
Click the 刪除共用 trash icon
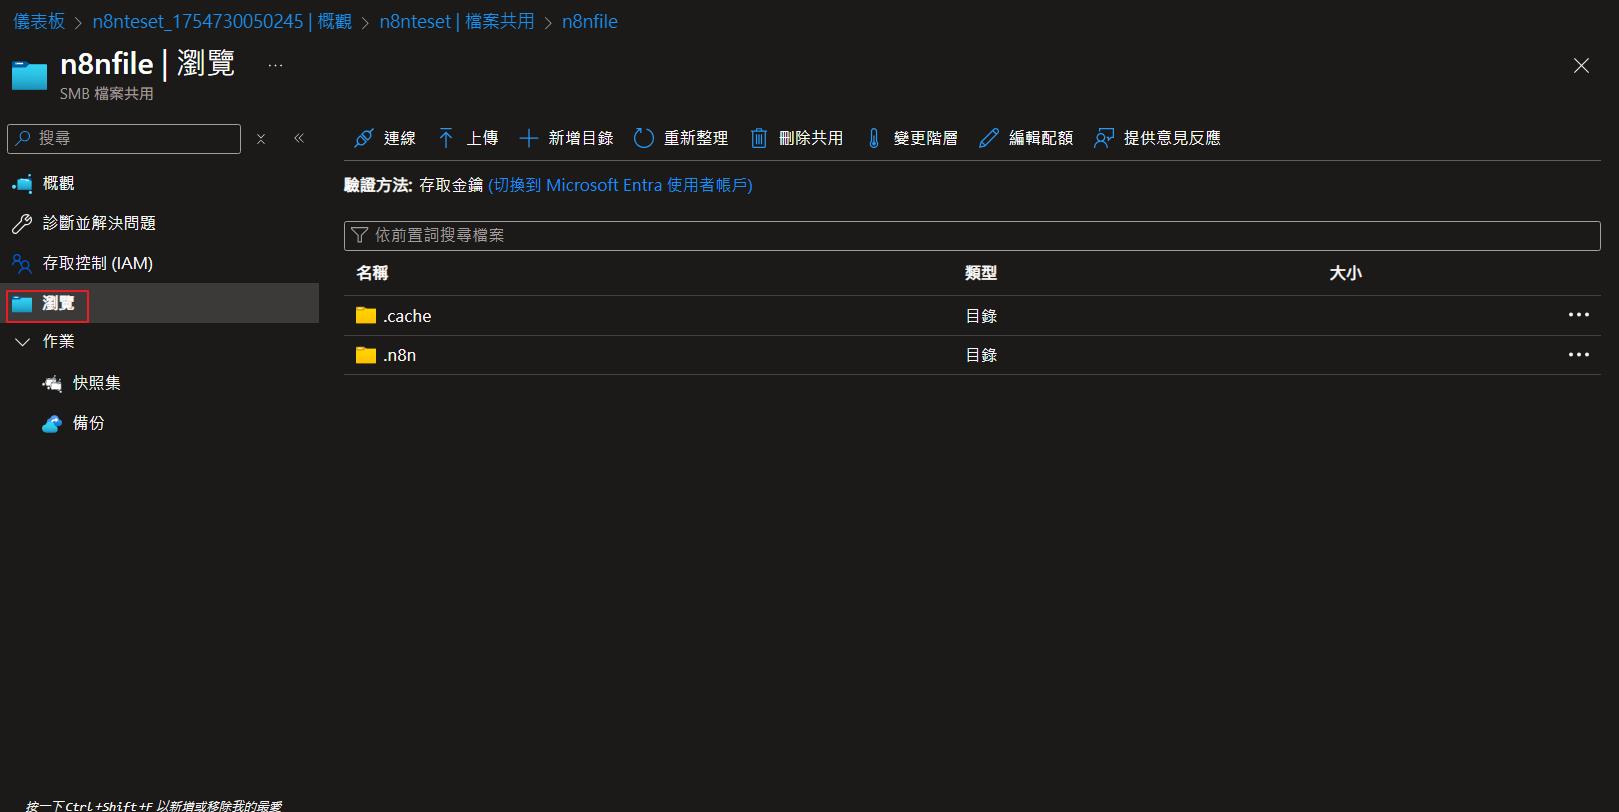[759, 138]
